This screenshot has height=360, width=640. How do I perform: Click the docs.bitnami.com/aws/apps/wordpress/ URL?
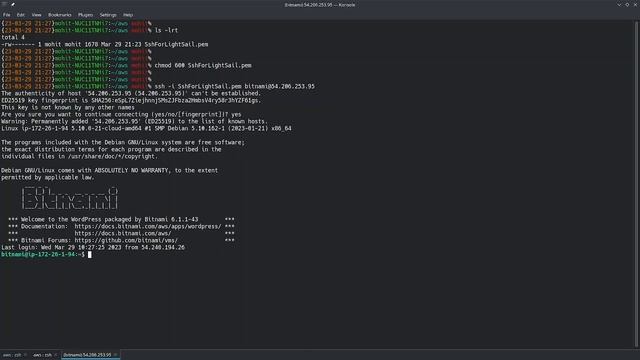(148, 227)
